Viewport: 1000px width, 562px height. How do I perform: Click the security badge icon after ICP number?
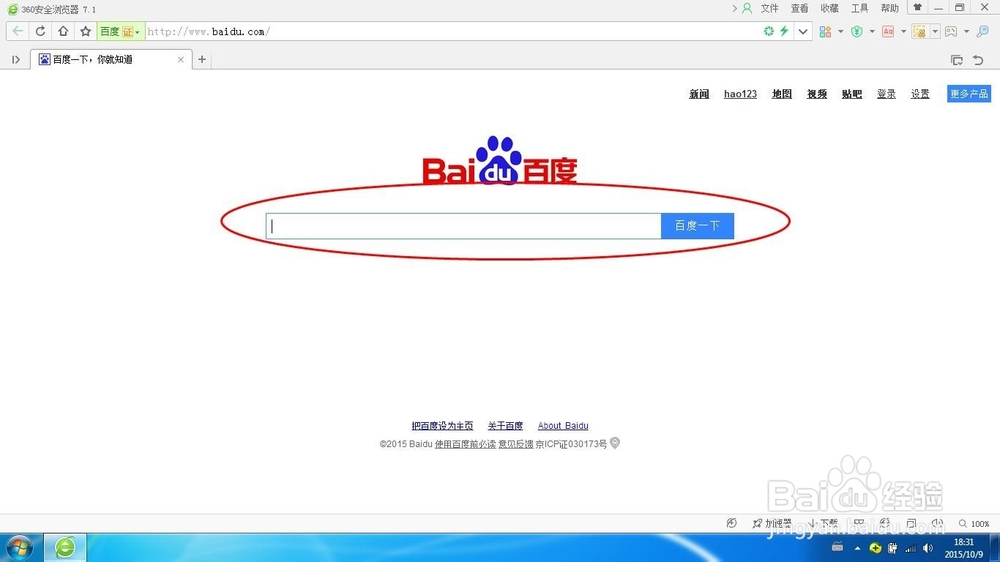[615, 443]
